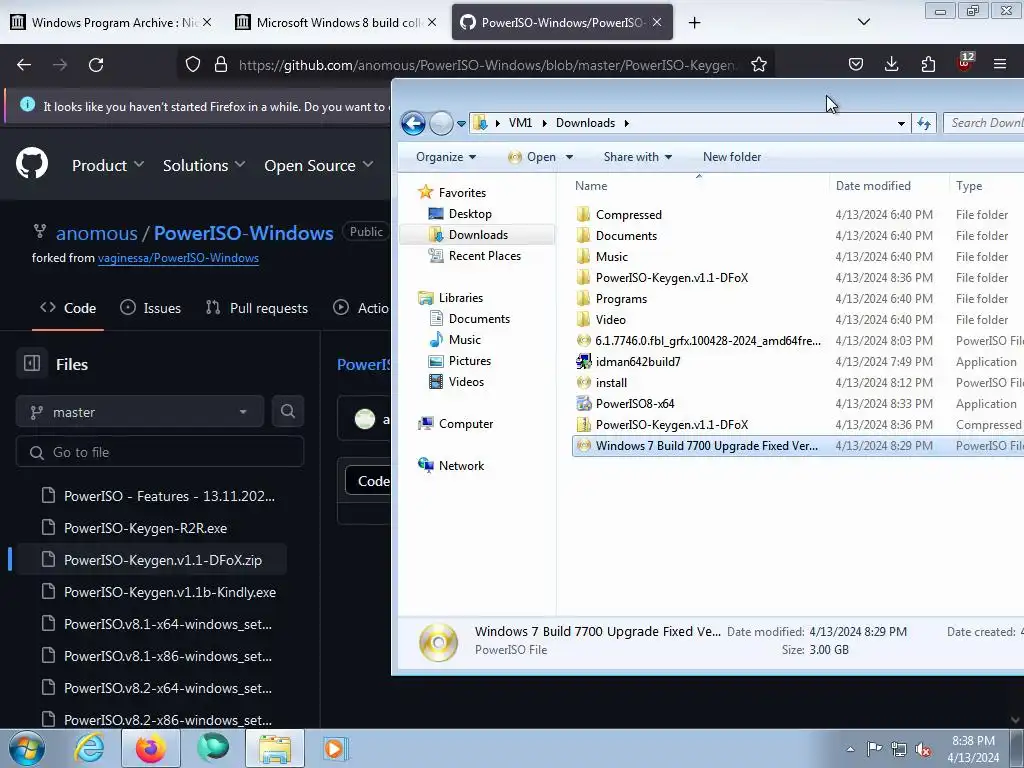
Task: Collapse the GitHub Files side panel icon
Action: [x=31, y=364]
